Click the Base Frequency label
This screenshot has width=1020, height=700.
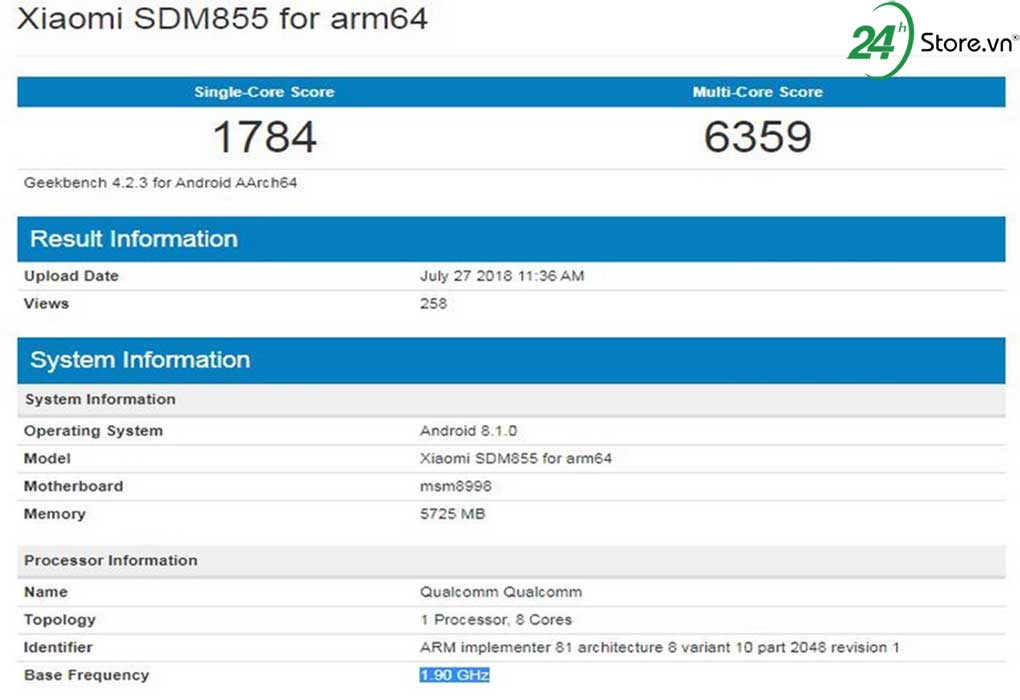point(87,676)
